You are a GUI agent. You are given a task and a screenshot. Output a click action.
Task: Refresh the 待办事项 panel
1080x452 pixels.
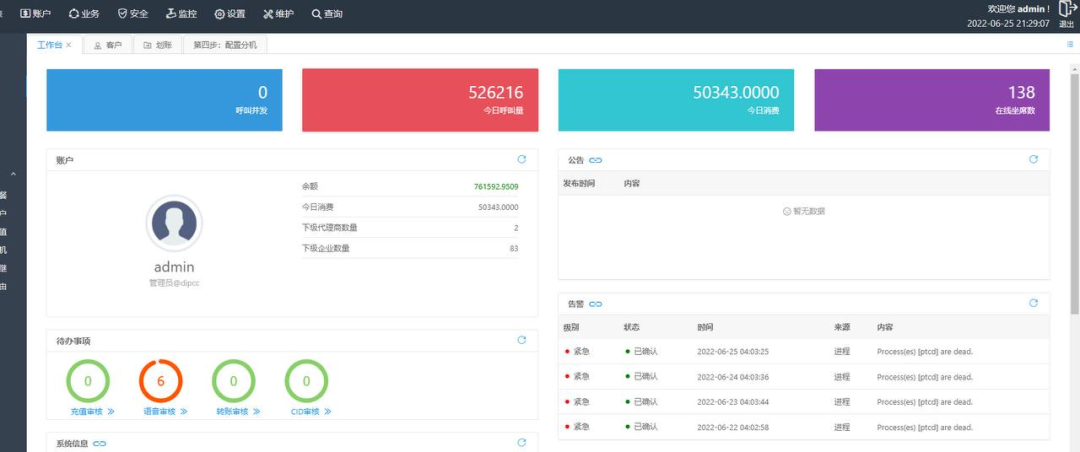(521, 340)
